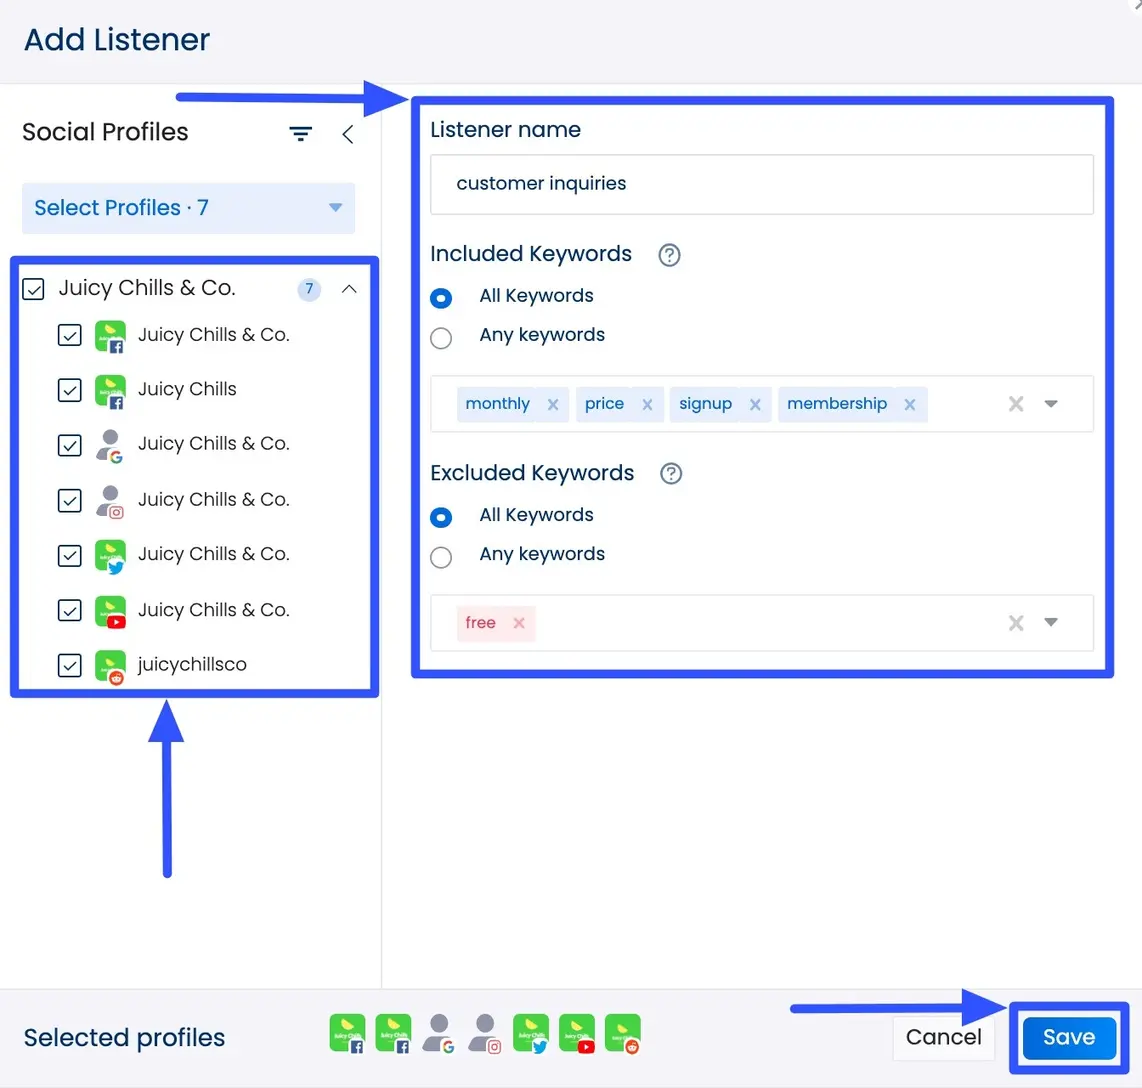Remove the 'free' excluded keyword tag
This screenshot has width=1142, height=1088.
click(x=519, y=623)
